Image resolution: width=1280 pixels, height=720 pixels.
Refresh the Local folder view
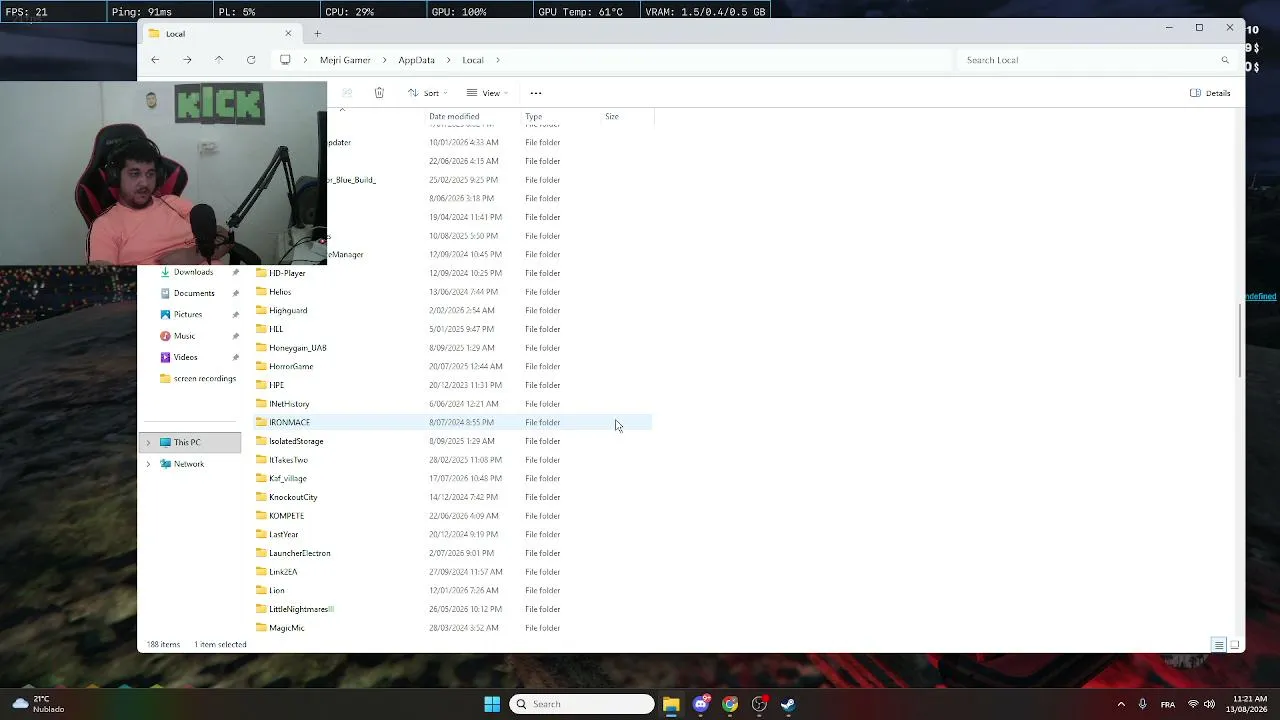point(251,60)
